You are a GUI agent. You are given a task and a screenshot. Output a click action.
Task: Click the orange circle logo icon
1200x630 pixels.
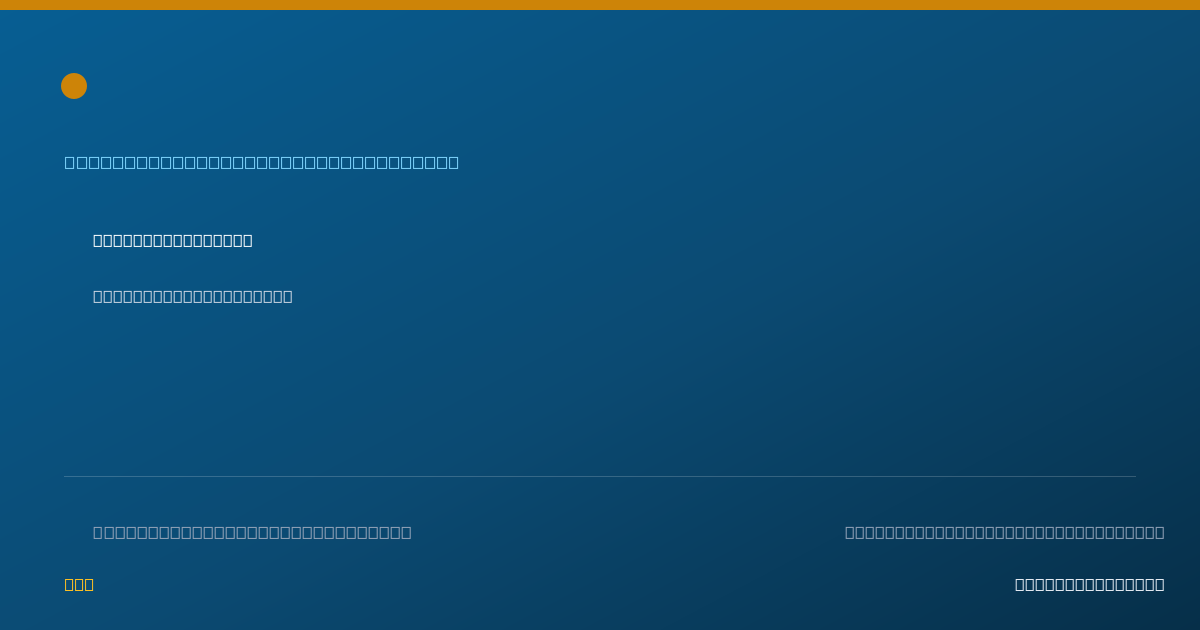click(74, 86)
